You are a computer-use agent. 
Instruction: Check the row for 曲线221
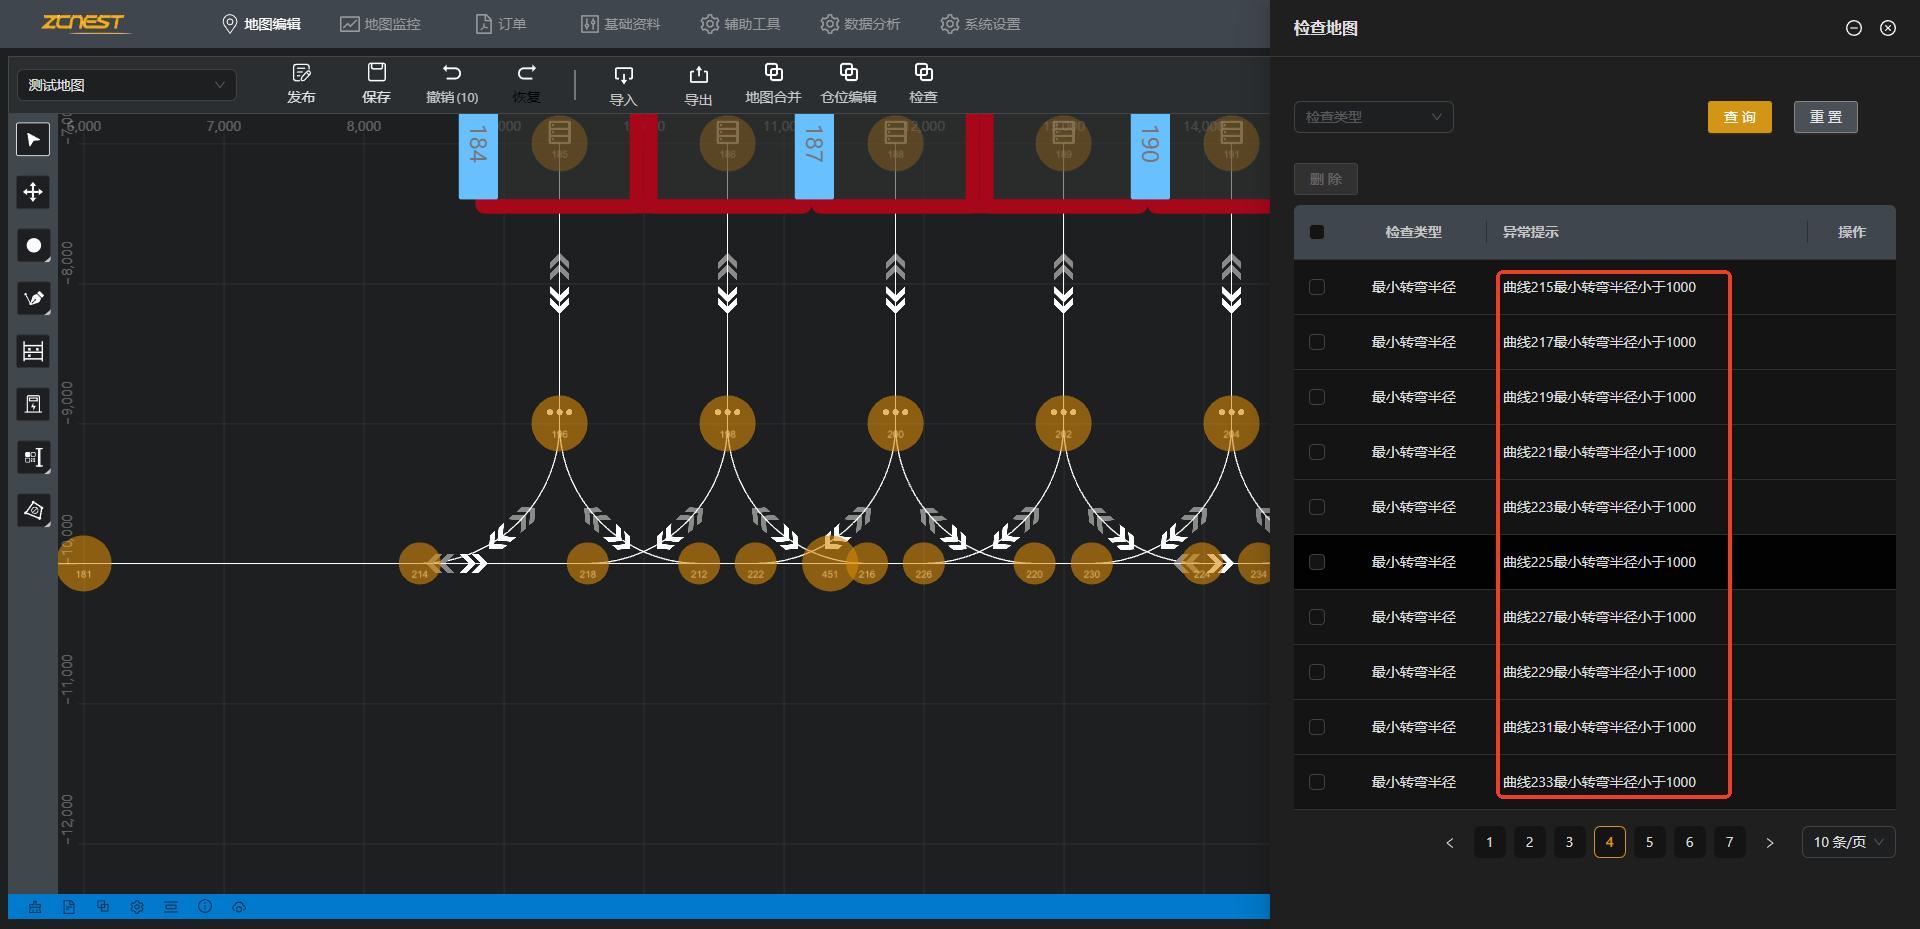[x=1317, y=452]
